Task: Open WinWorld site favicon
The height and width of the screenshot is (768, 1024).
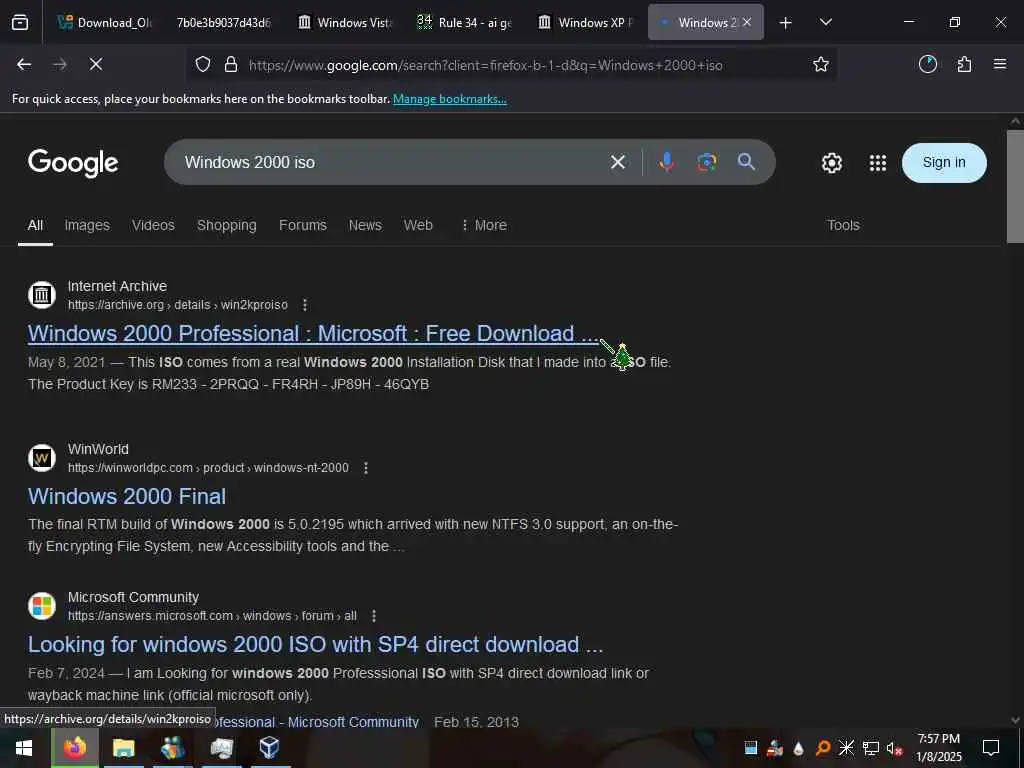Action: pyautogui.click(x=42, y=458)
